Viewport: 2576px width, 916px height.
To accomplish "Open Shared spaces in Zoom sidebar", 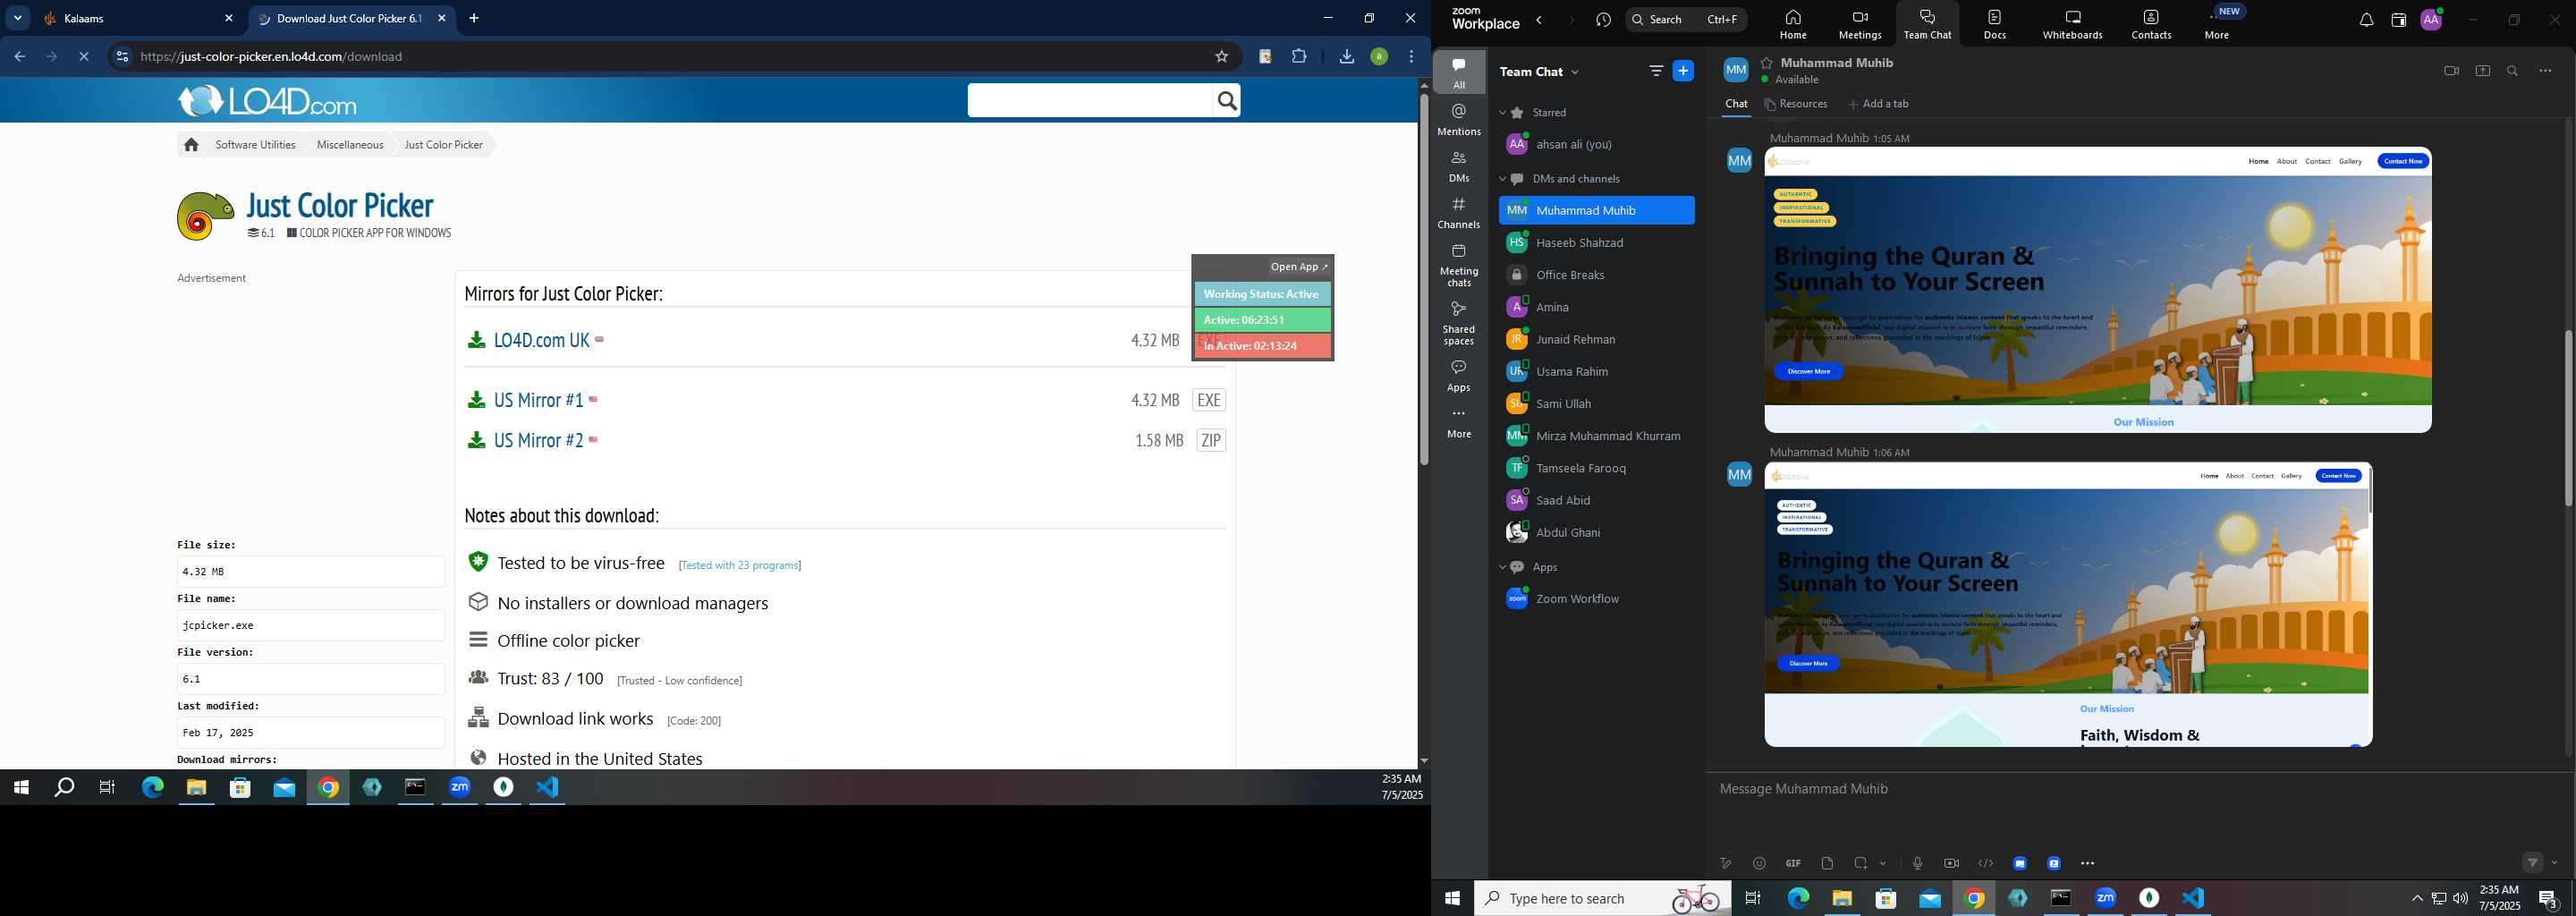I will 1459,323.
